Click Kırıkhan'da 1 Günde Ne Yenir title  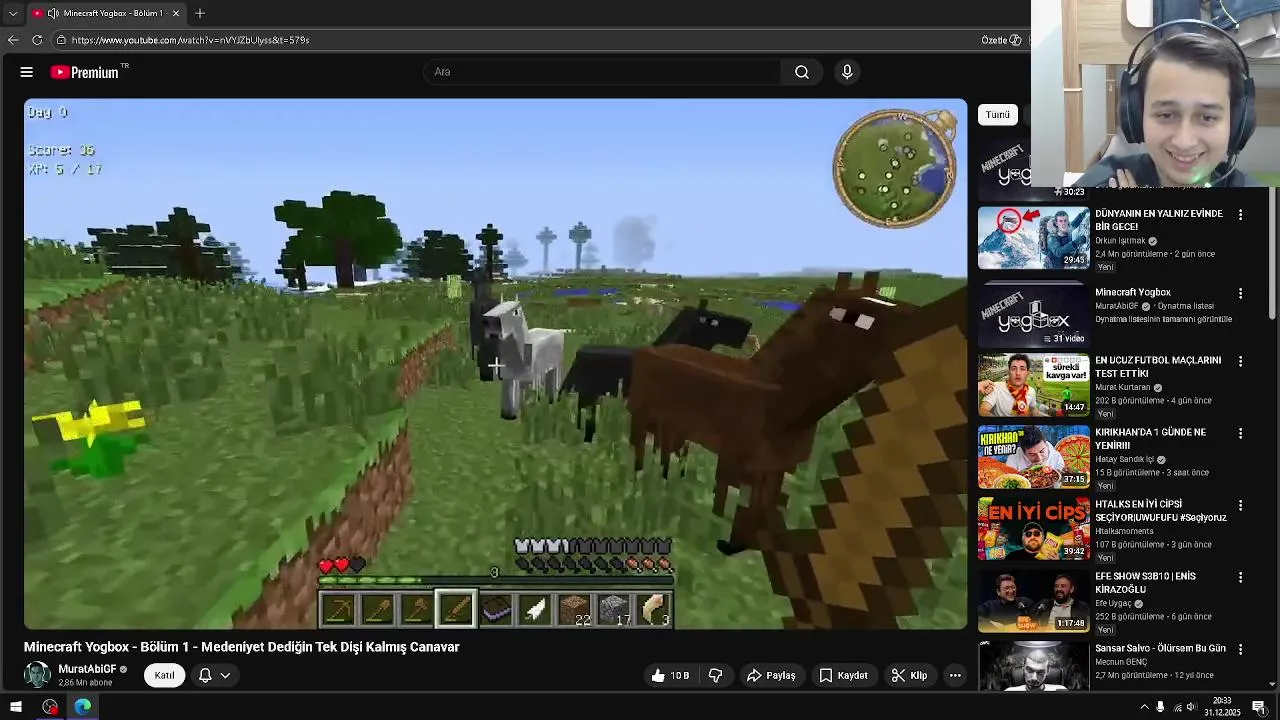[x=1150, y=439]
